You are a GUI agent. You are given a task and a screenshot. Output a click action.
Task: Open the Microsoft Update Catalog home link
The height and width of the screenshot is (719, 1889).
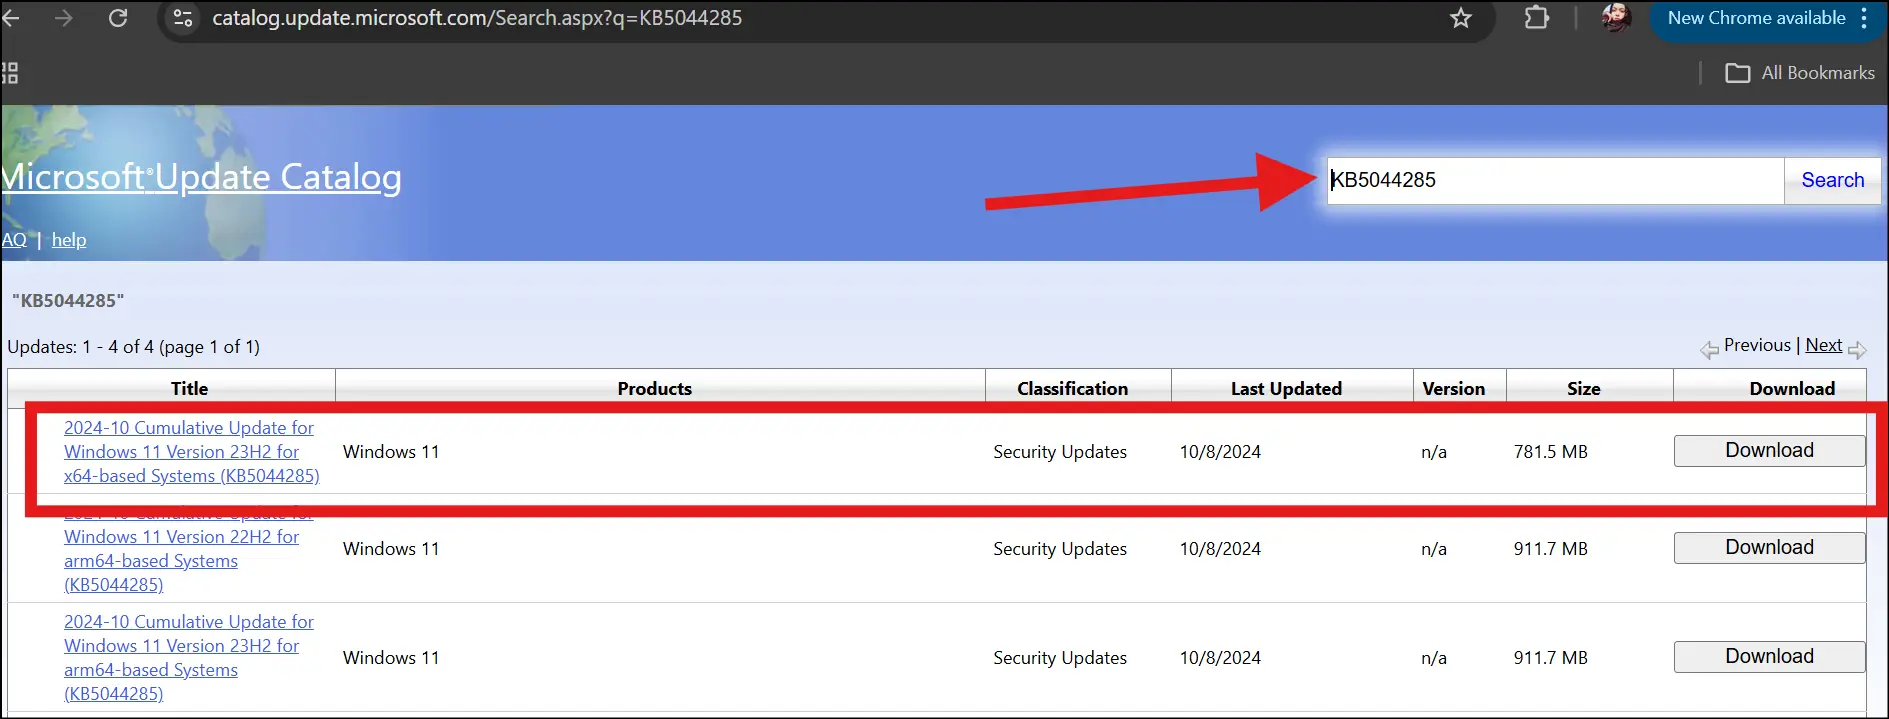pos(201,177)
